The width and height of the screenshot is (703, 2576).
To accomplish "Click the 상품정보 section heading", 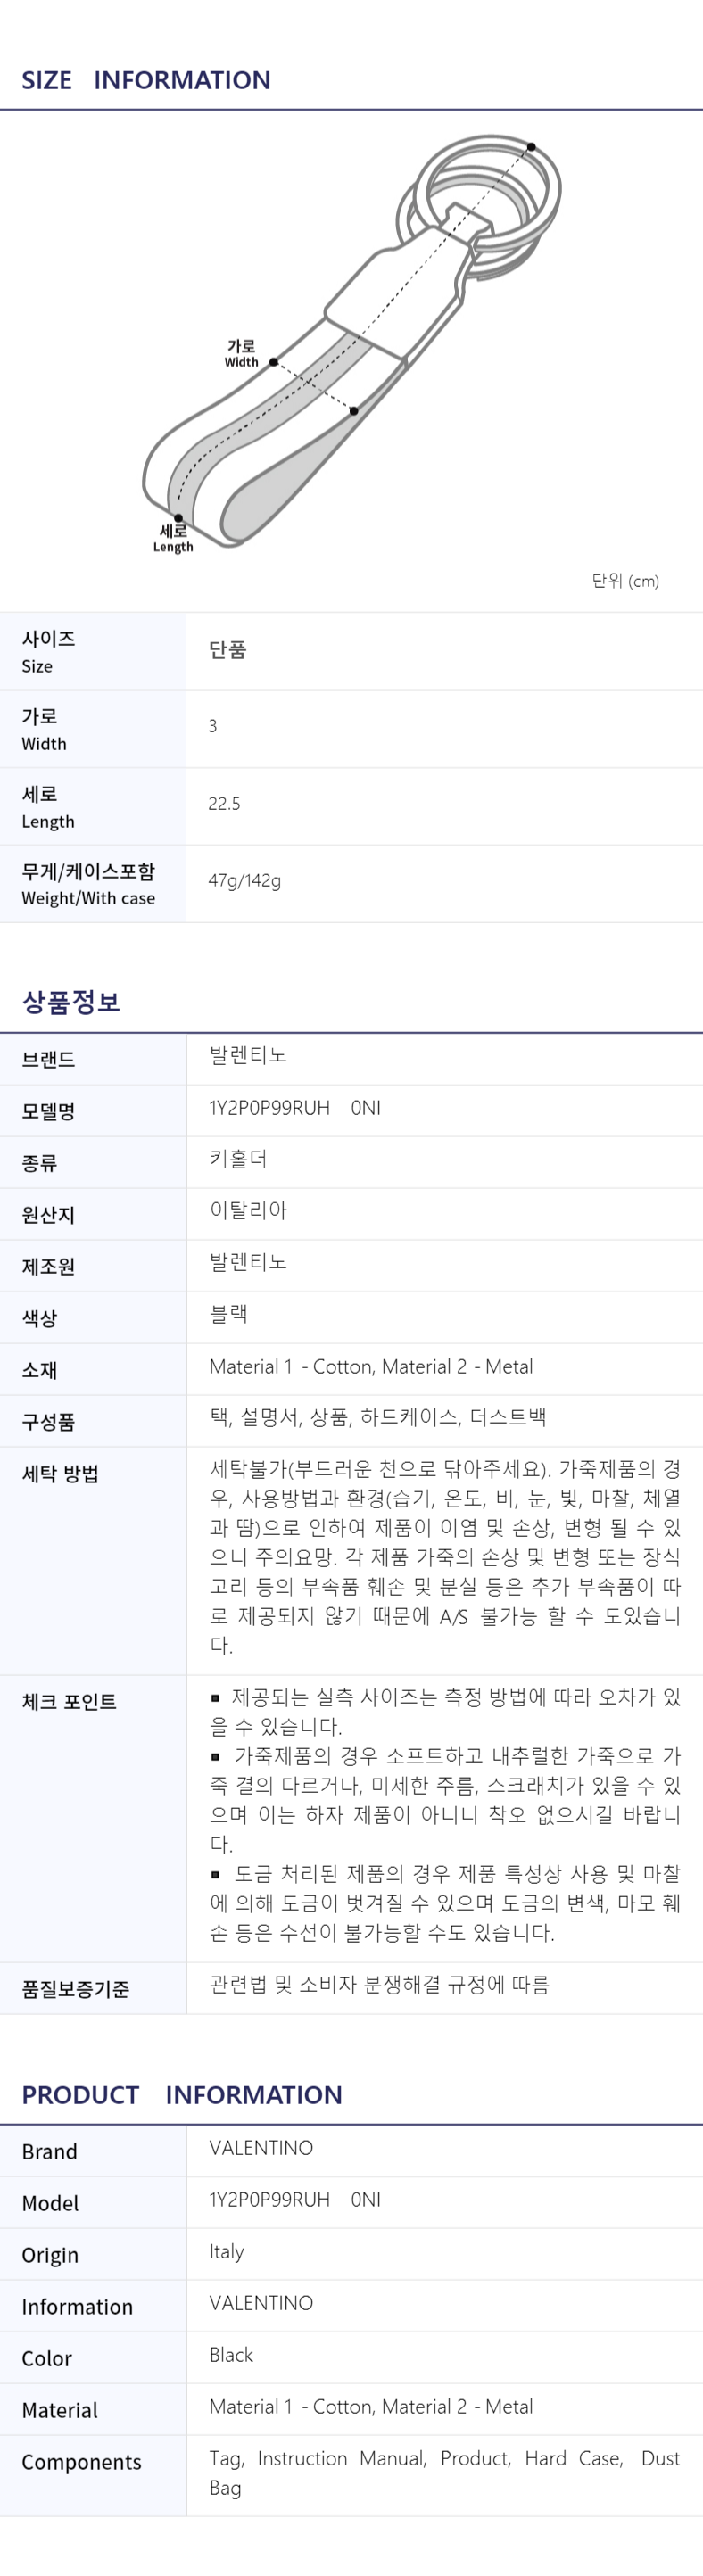I will click(71, 1002).
